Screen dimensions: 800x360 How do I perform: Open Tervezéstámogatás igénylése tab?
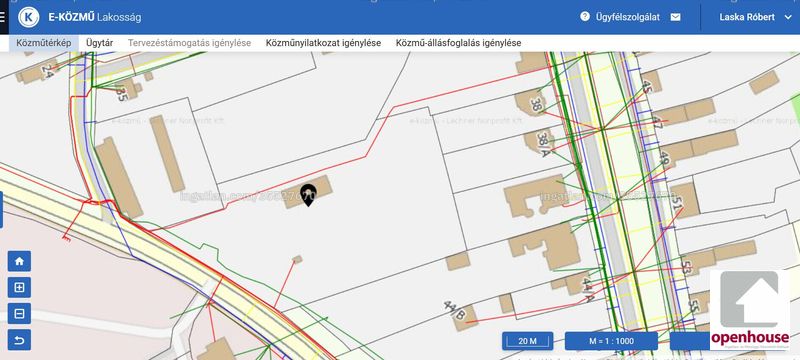[189, 43]
